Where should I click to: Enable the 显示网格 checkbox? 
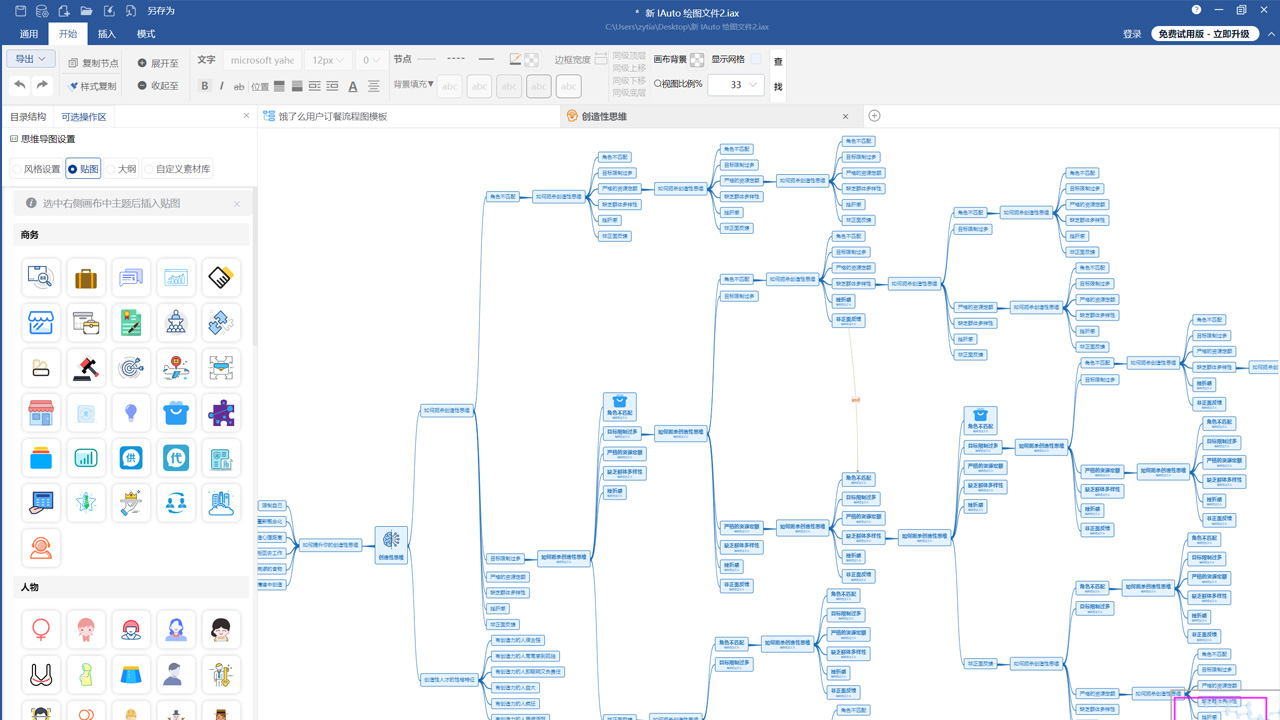[x=756, y=60]
